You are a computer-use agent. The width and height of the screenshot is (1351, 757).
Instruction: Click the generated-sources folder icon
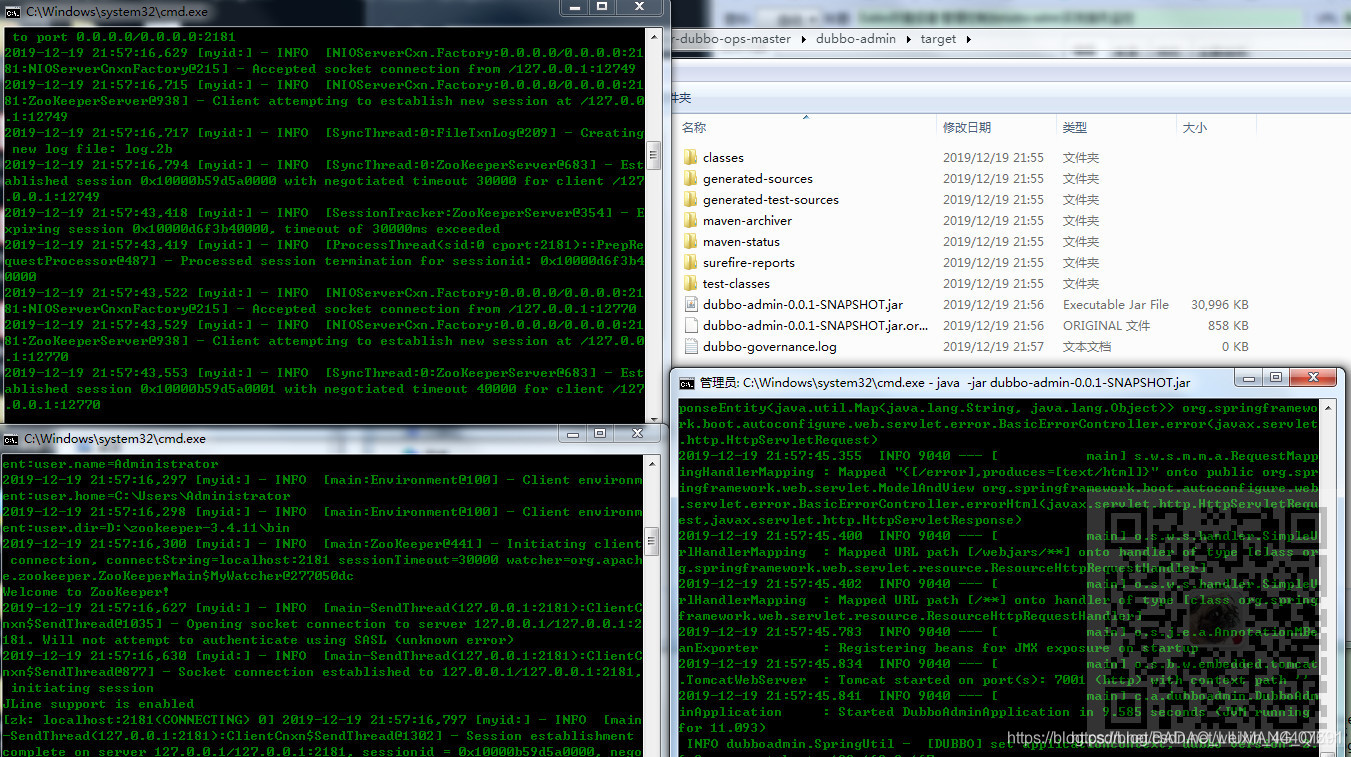[x=690, y=179]
